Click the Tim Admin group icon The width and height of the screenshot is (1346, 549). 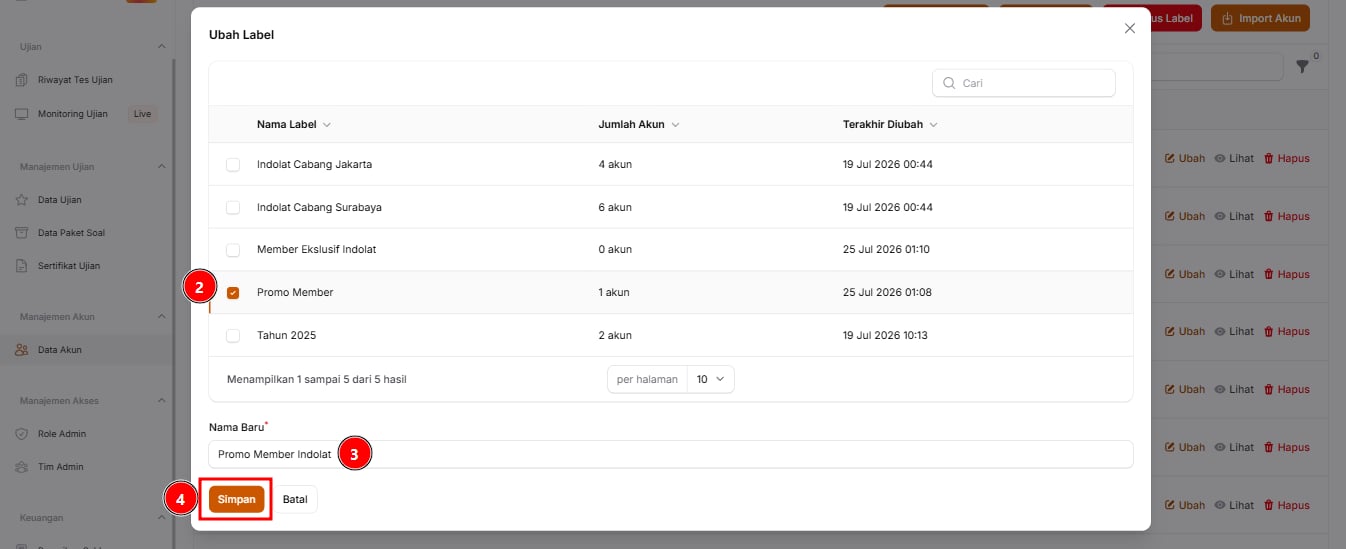tap(21, 467)
